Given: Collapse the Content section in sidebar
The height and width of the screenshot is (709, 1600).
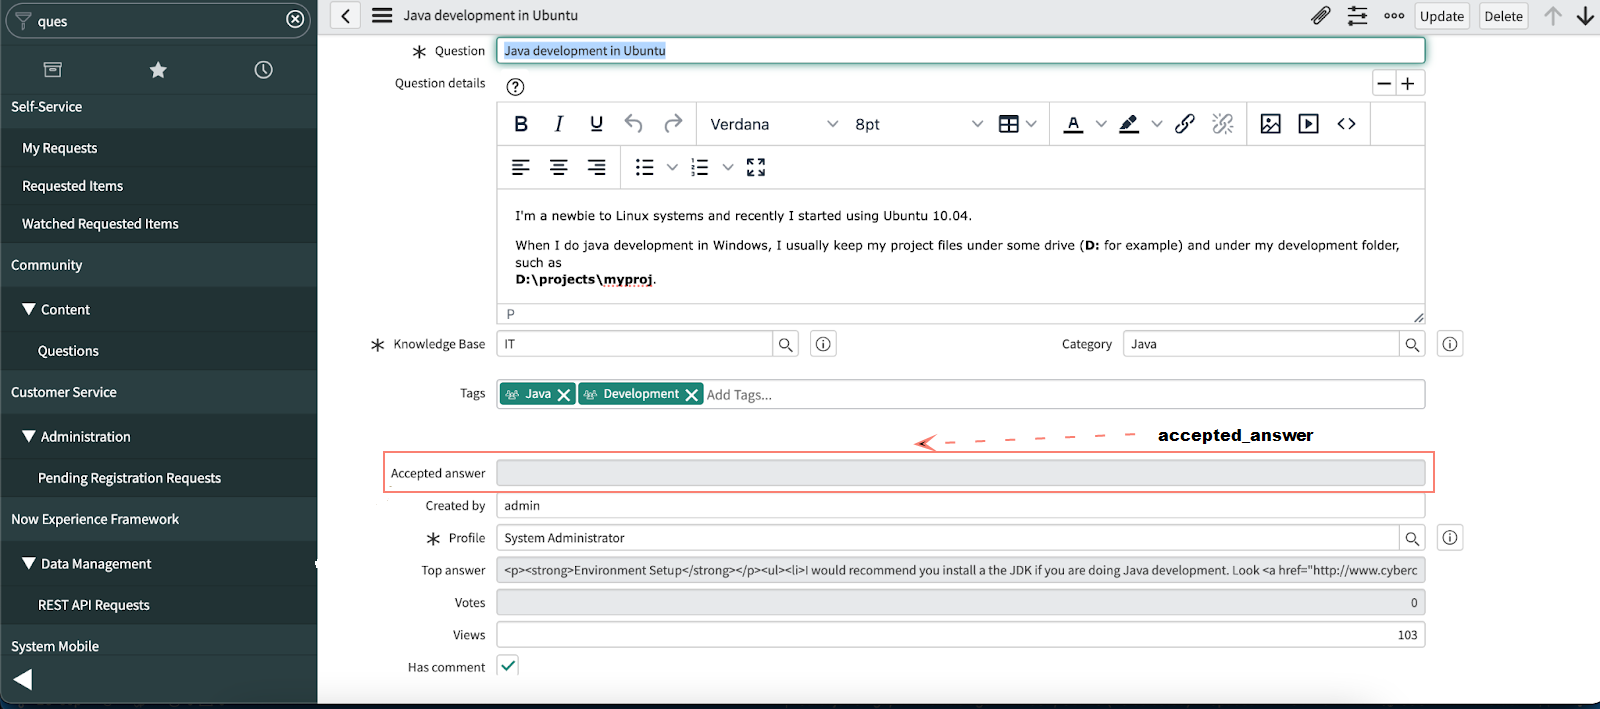Looking at the screenshot, I should [x=29, y=310].
